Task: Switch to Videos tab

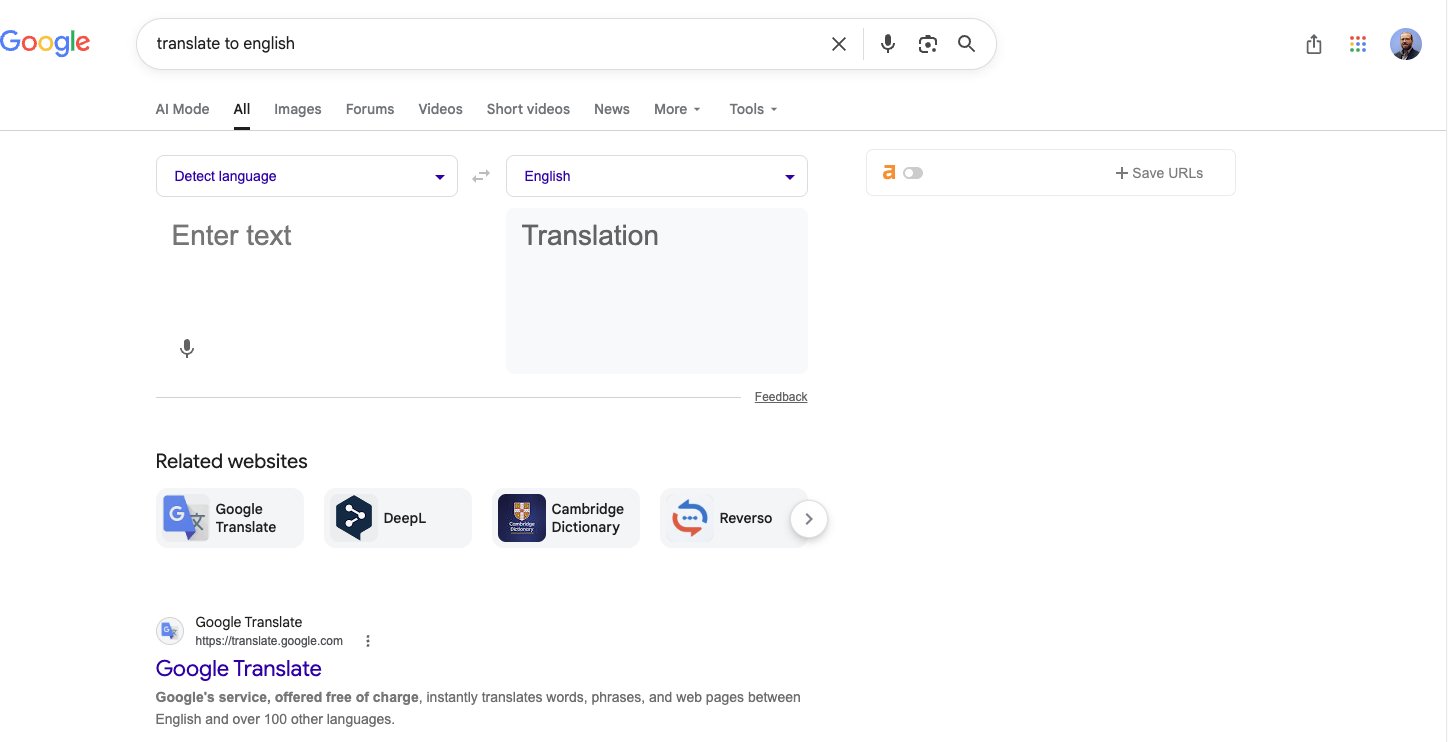Action: pyautogui.click(x=440, y=109)
